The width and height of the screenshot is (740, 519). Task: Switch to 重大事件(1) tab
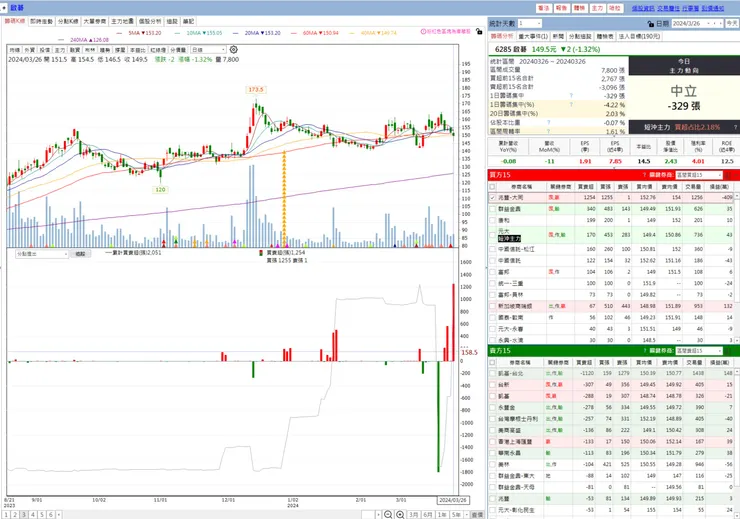pyautogui.click(x=533, y=36)
